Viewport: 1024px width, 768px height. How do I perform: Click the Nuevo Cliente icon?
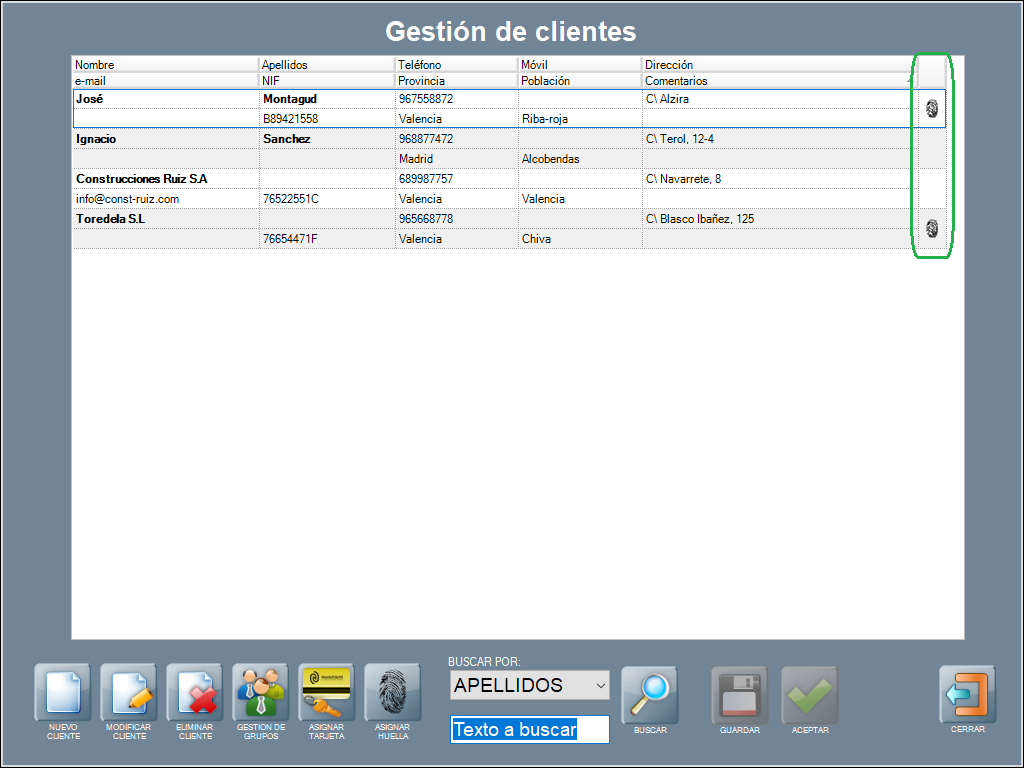(63, 693)
